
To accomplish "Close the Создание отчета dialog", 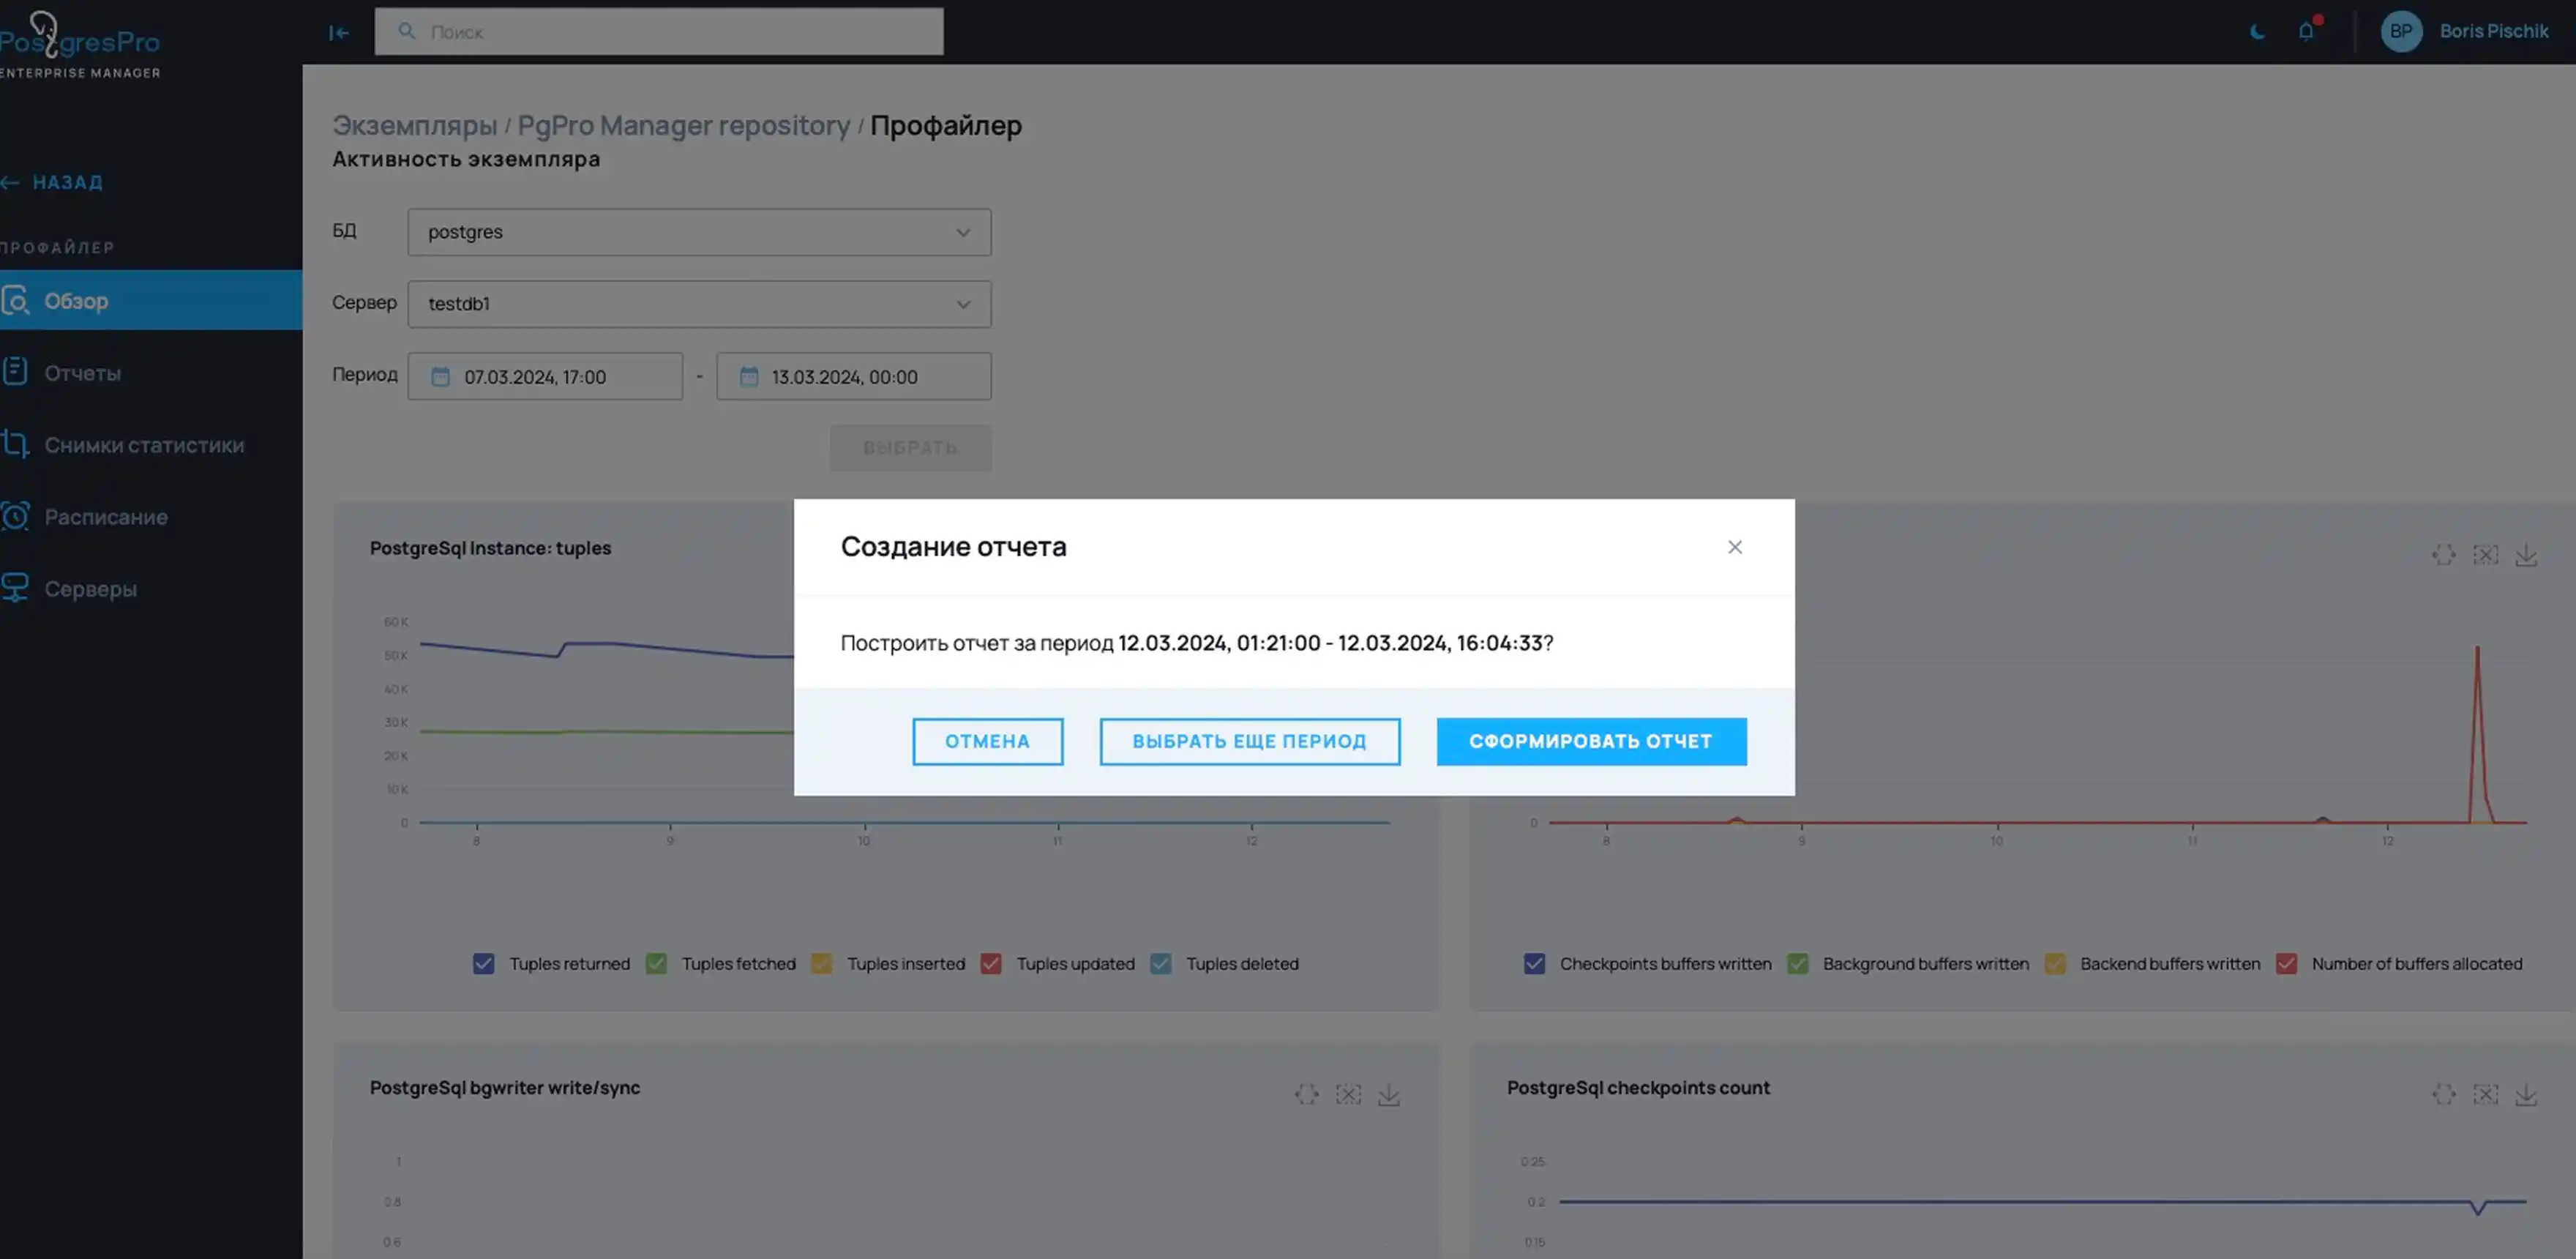I will click(x=1735, y=547).
